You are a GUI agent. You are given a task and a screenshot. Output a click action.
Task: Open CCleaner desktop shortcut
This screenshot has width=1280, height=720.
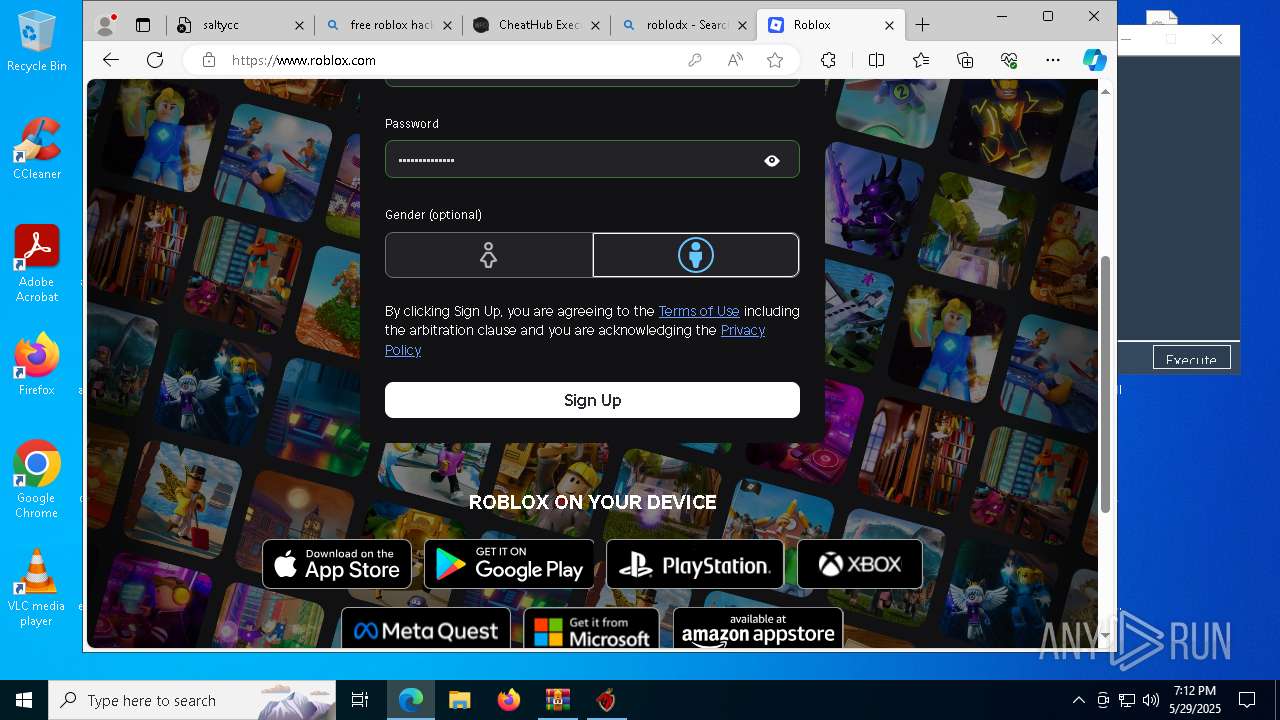click(37, 149)
